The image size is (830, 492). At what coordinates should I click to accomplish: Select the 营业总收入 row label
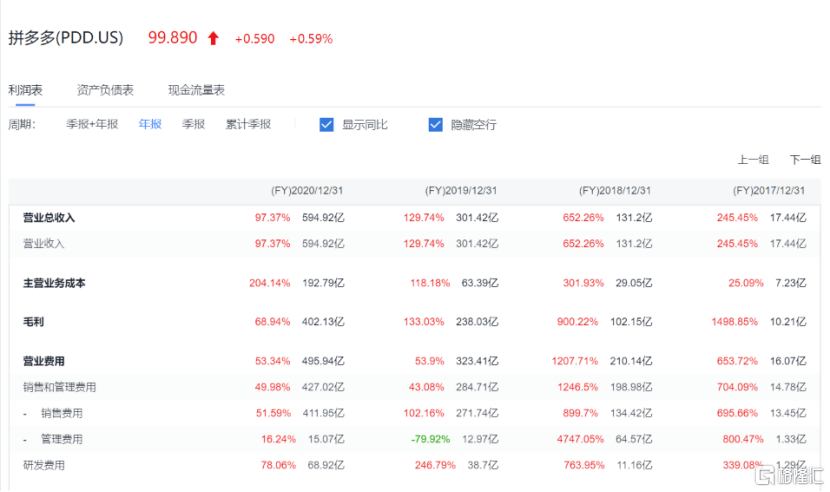tap(49, 218)
